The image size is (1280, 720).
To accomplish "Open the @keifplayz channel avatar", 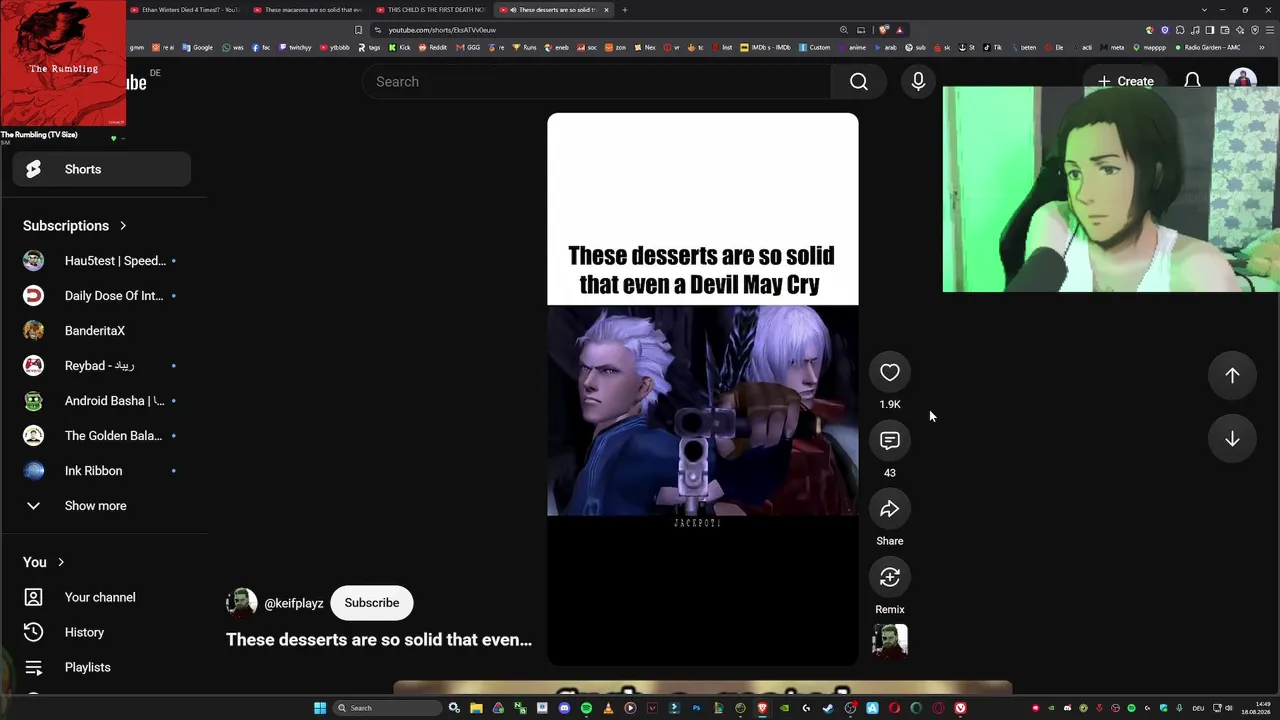I will pos(241,603).
